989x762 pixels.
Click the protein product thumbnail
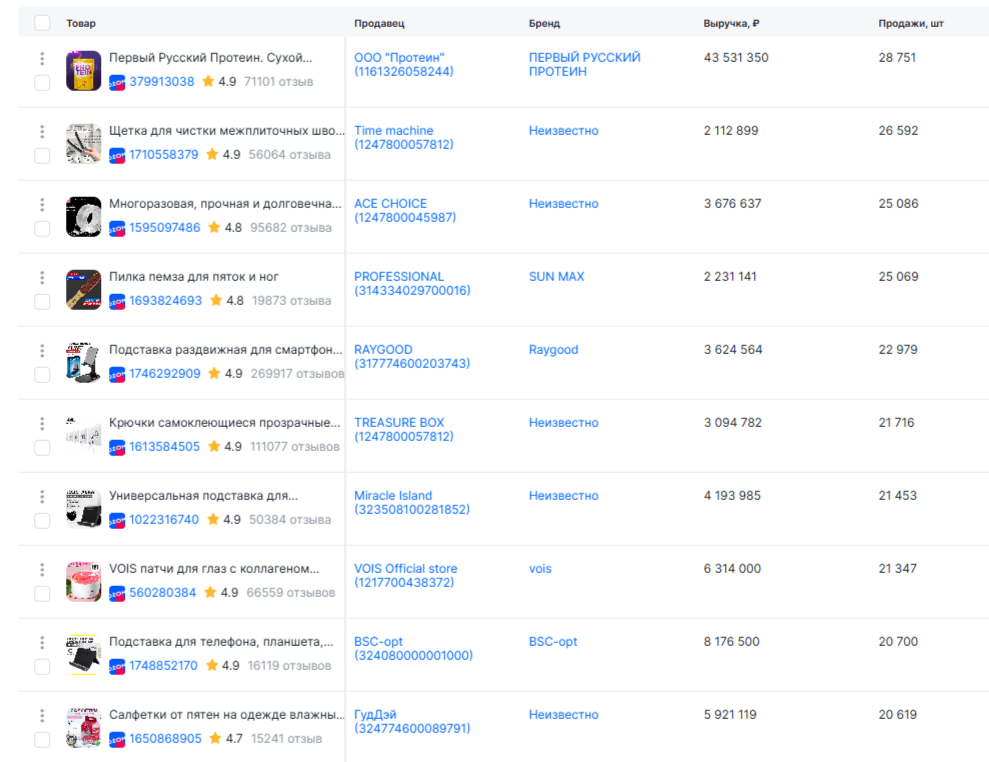[83, 71]
